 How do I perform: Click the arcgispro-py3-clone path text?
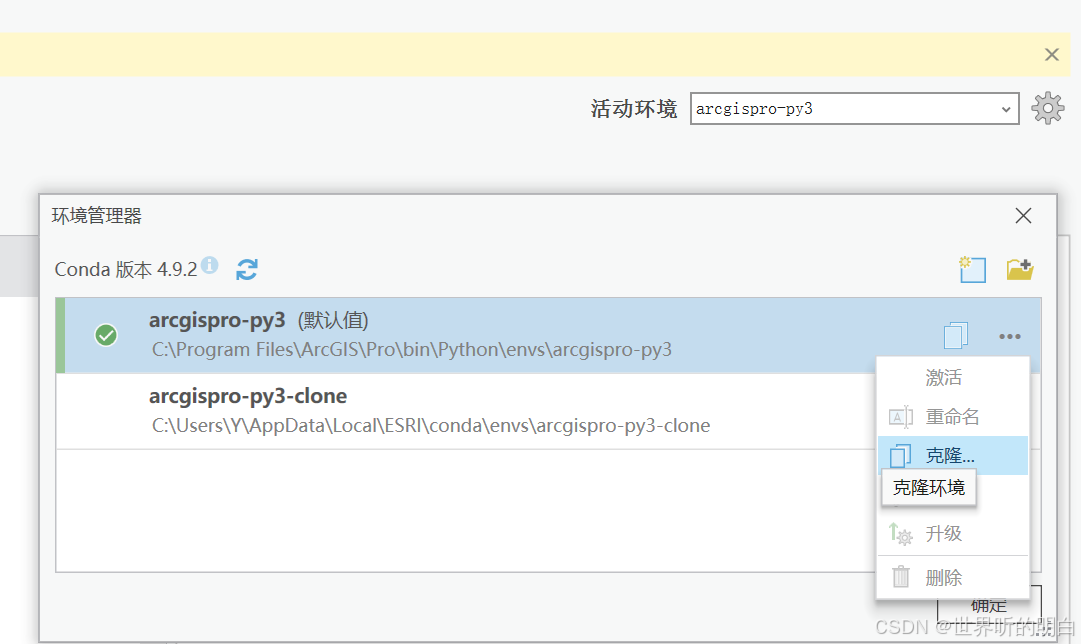431,425
